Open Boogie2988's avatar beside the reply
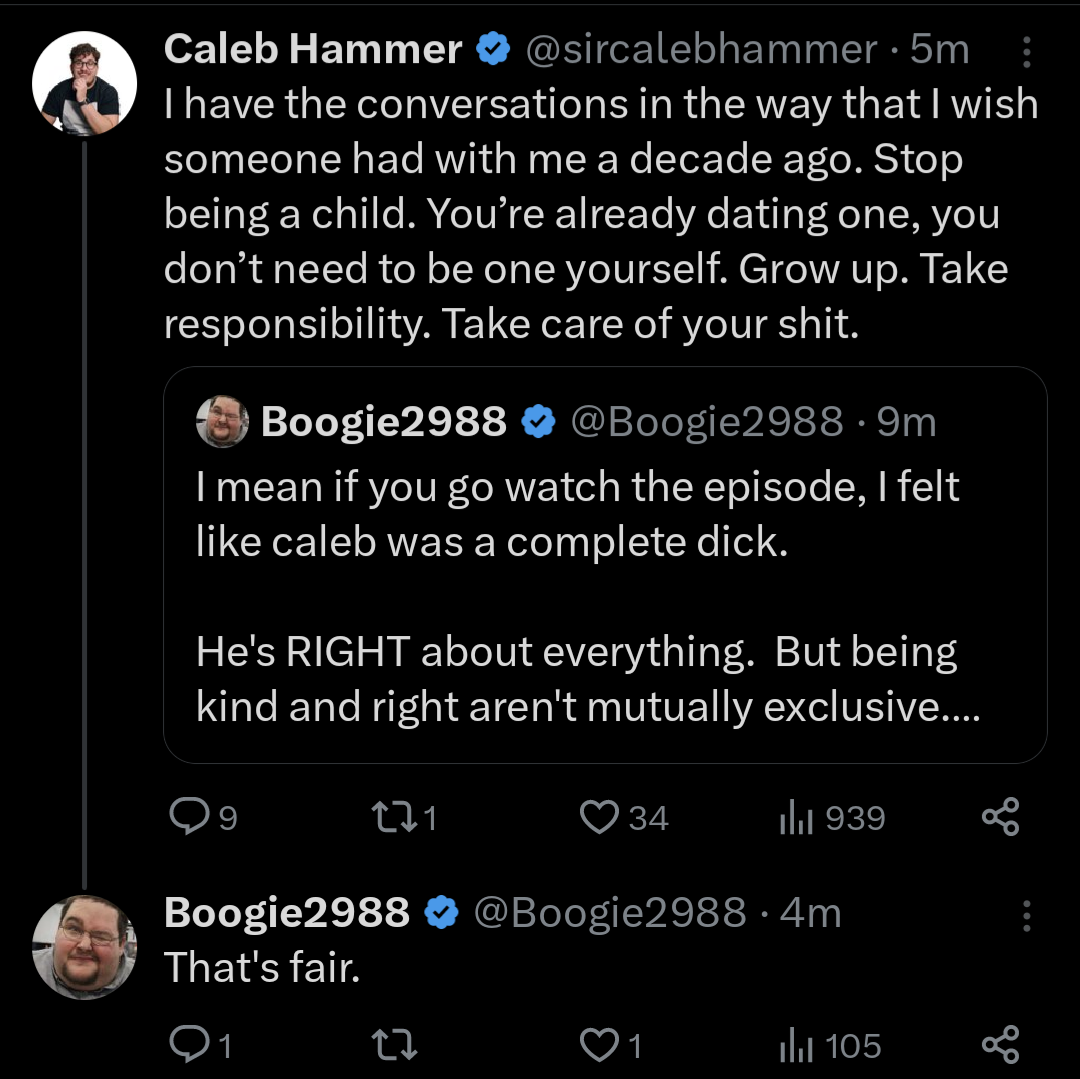Image resolution: width=1080 pixels, height=1079 pixels. coord(84,947)
